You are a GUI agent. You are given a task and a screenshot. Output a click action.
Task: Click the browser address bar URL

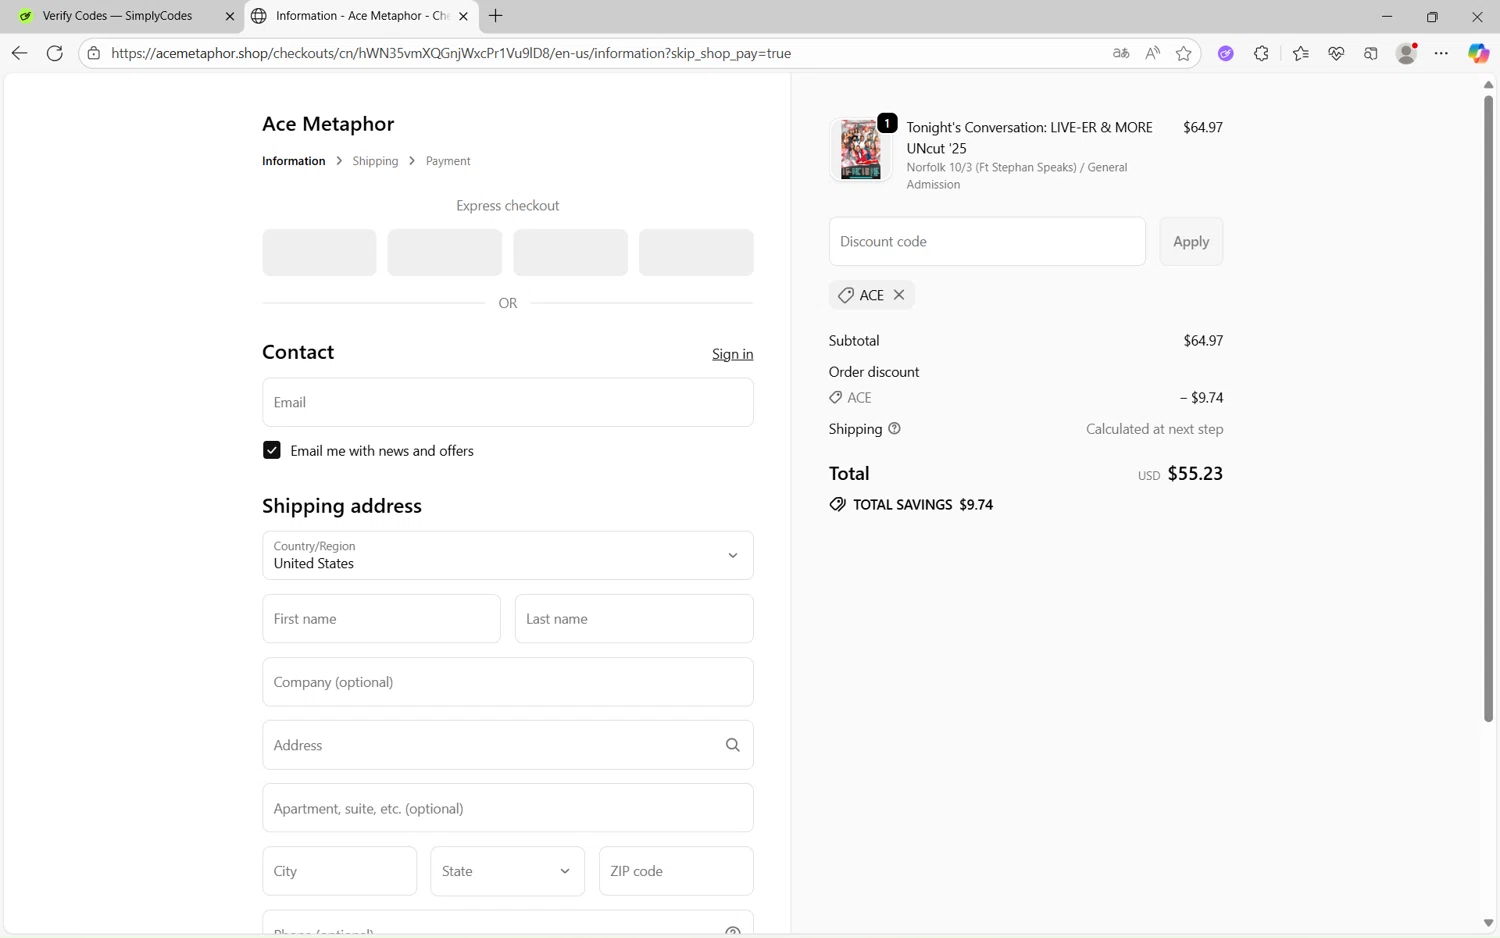click(x=451, y=53)
